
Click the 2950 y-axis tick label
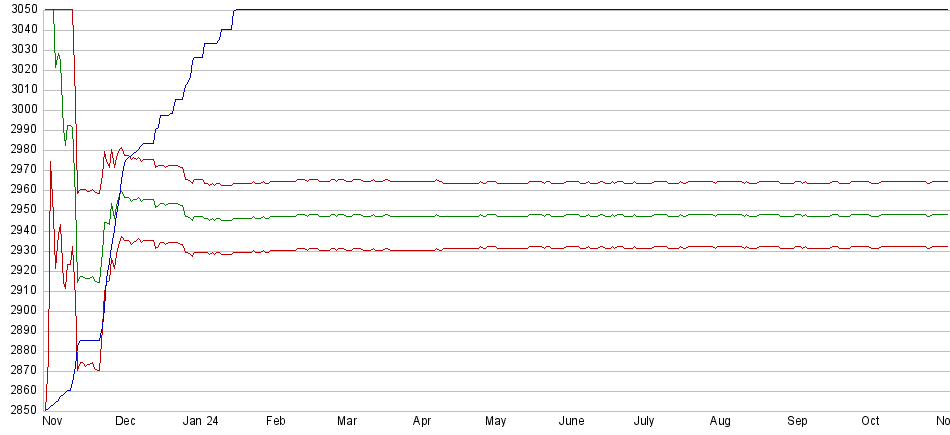coord(19,210)
